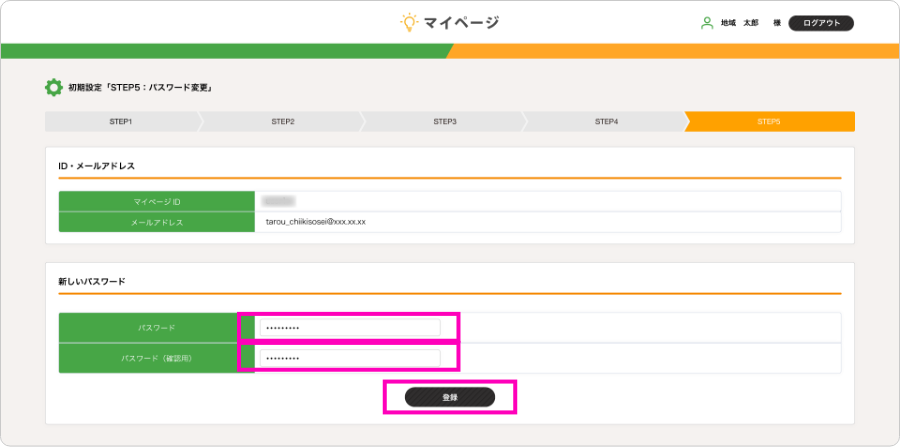The height and width of the screenshot is (447, 900).
Task: Click the マイページ header title
Action: [462, 22]
